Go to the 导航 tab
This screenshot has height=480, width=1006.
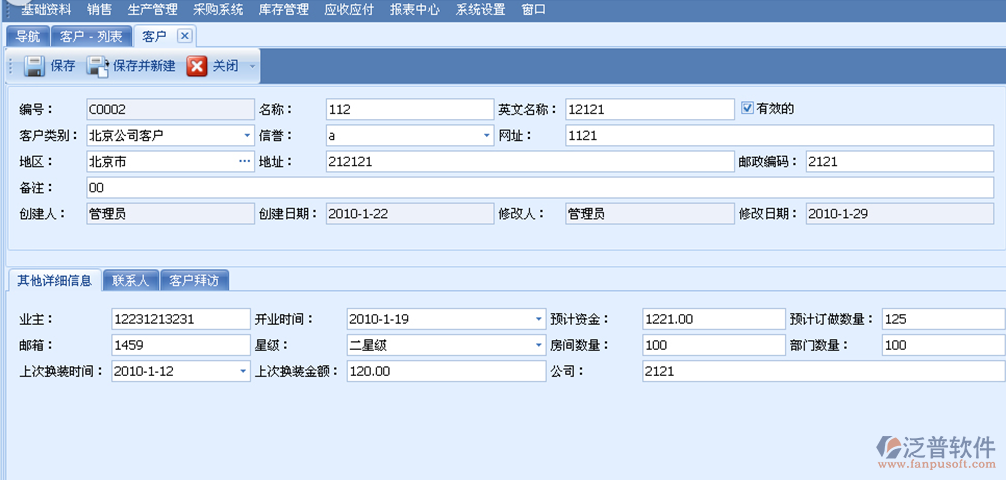[28, 37]
